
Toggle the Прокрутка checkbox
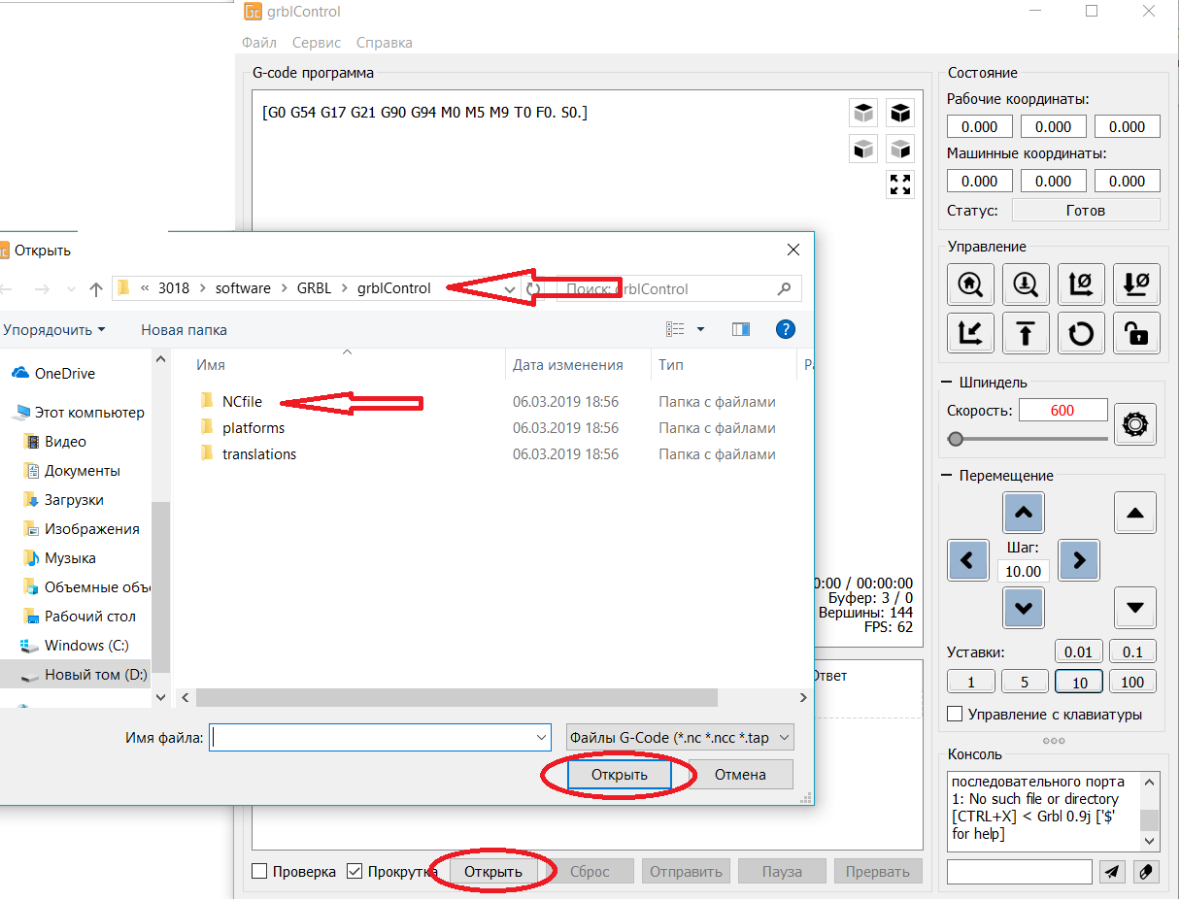pyautogui.click(x=355, y=871)
